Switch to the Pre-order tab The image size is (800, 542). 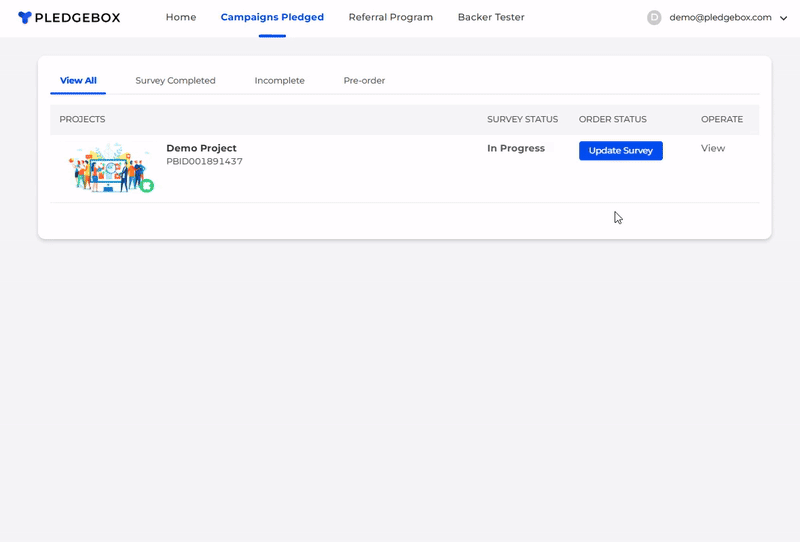point(364,80)
